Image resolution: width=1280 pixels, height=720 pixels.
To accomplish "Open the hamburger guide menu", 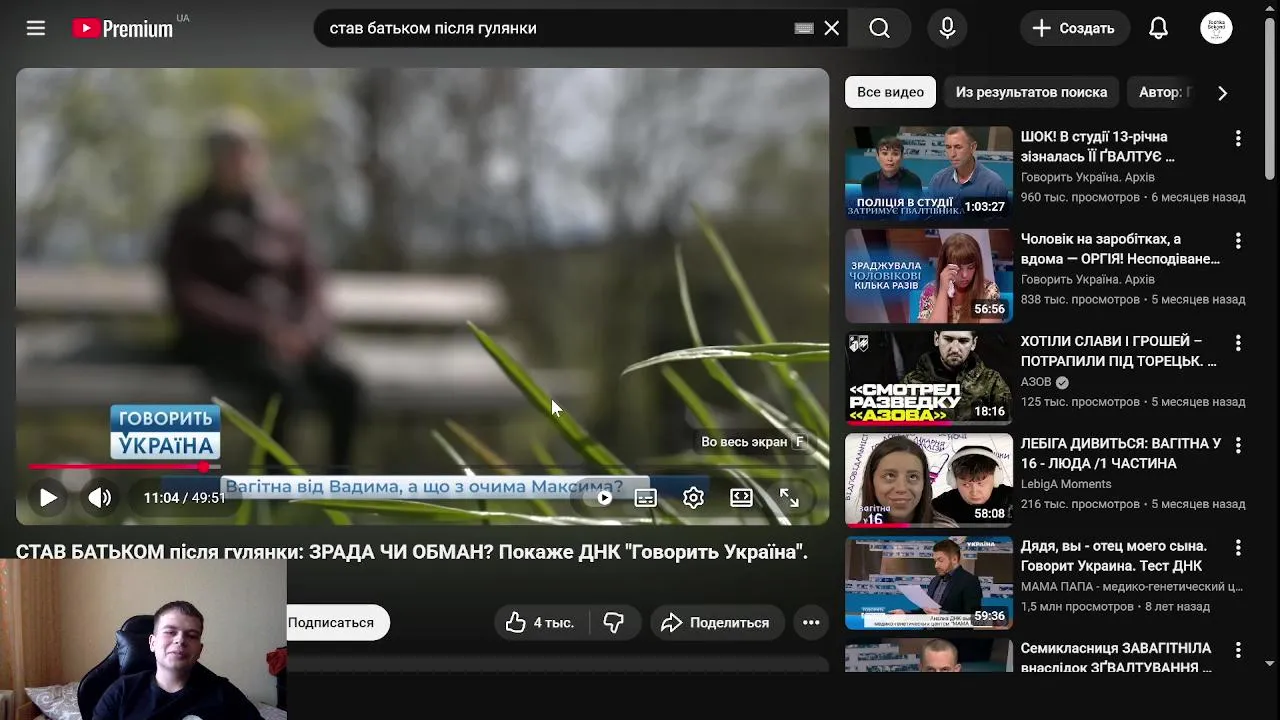I will pos(36,28).
